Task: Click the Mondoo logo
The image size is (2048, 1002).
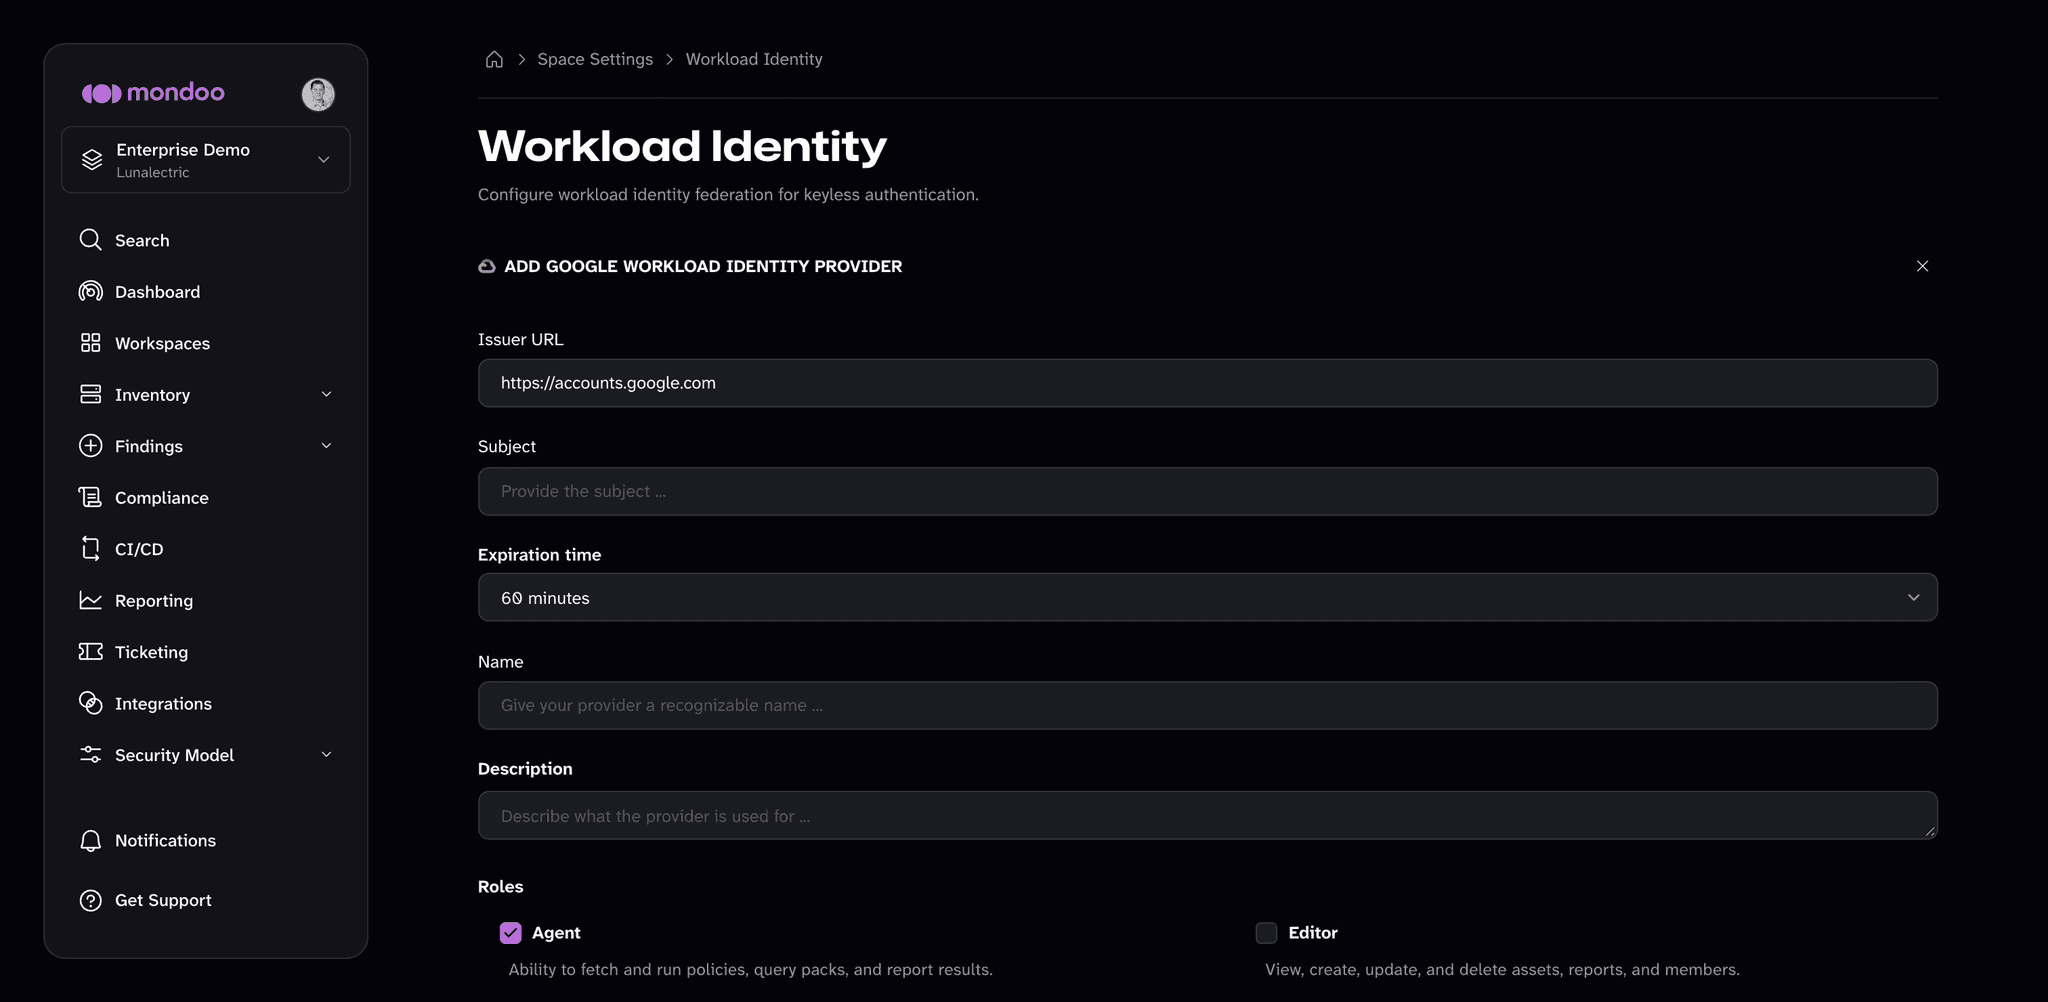Action: pos(153,93)
